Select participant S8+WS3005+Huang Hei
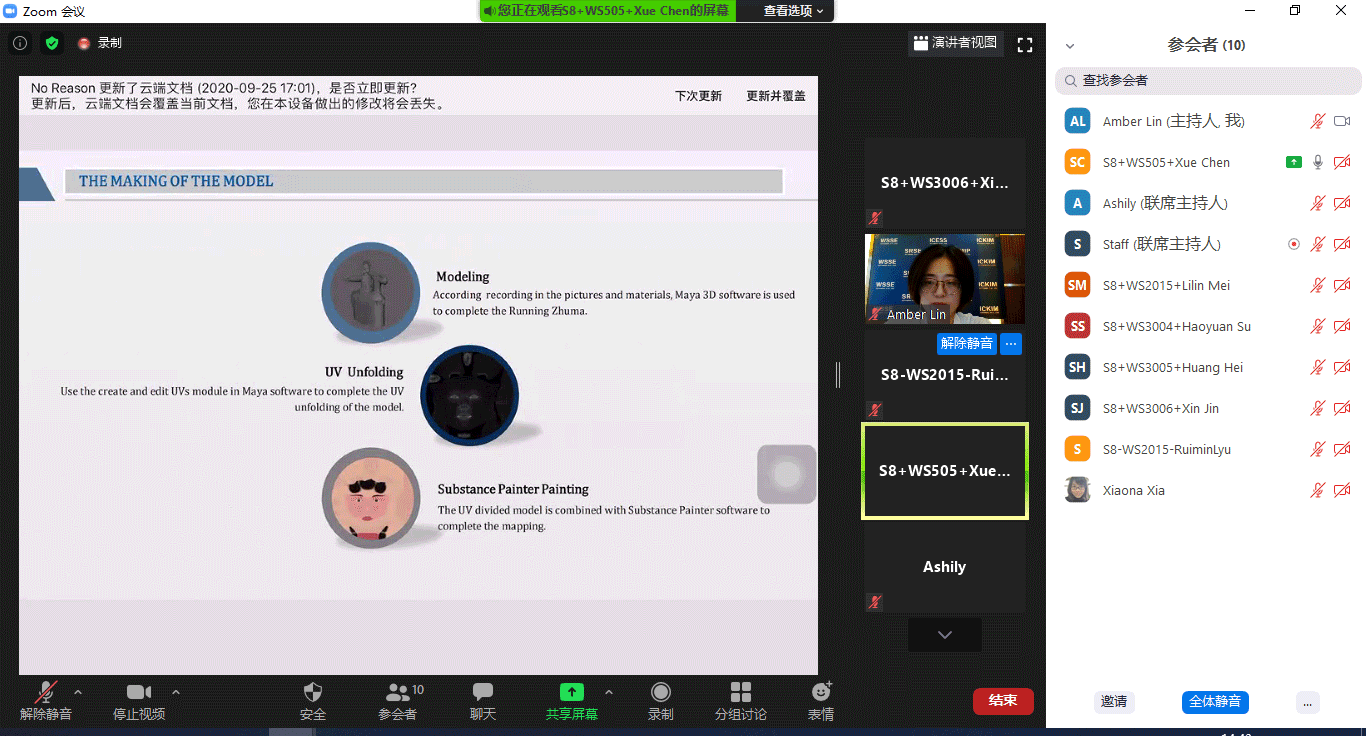This screenshot has height=736, width=1366. [x=1205, y=367]
